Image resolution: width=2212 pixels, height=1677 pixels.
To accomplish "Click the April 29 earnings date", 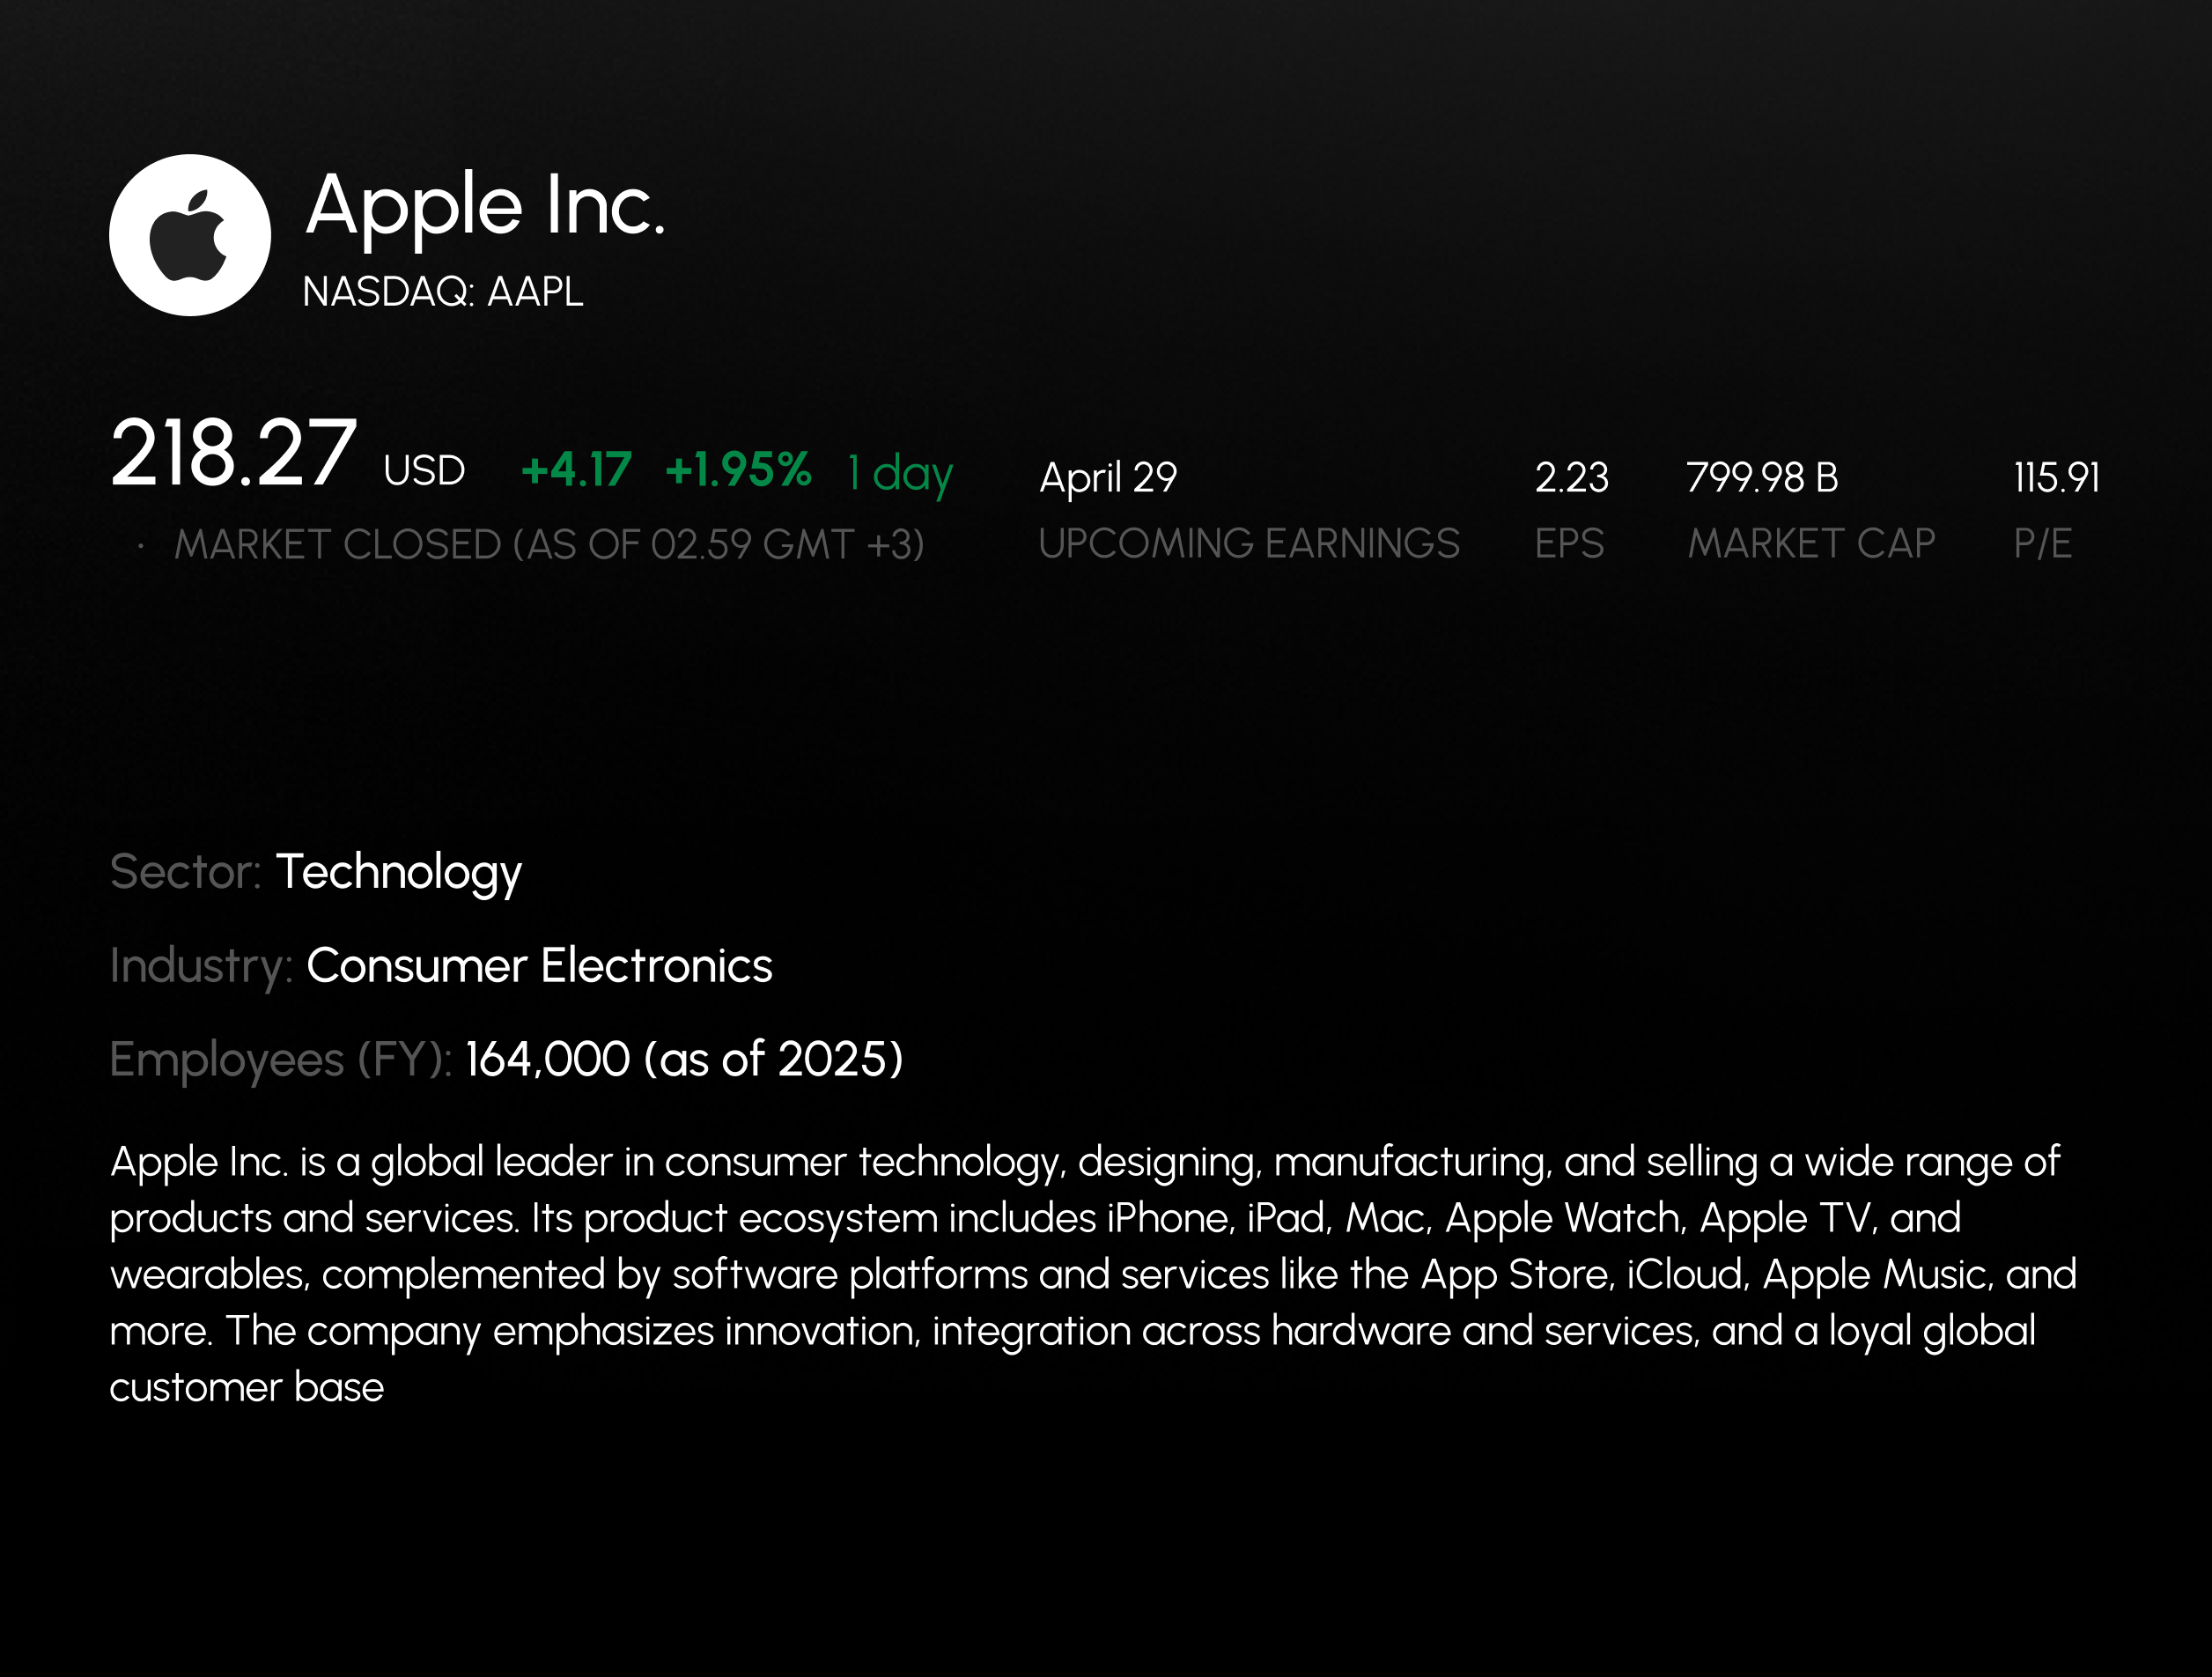I will click(x=1108, y=478).
